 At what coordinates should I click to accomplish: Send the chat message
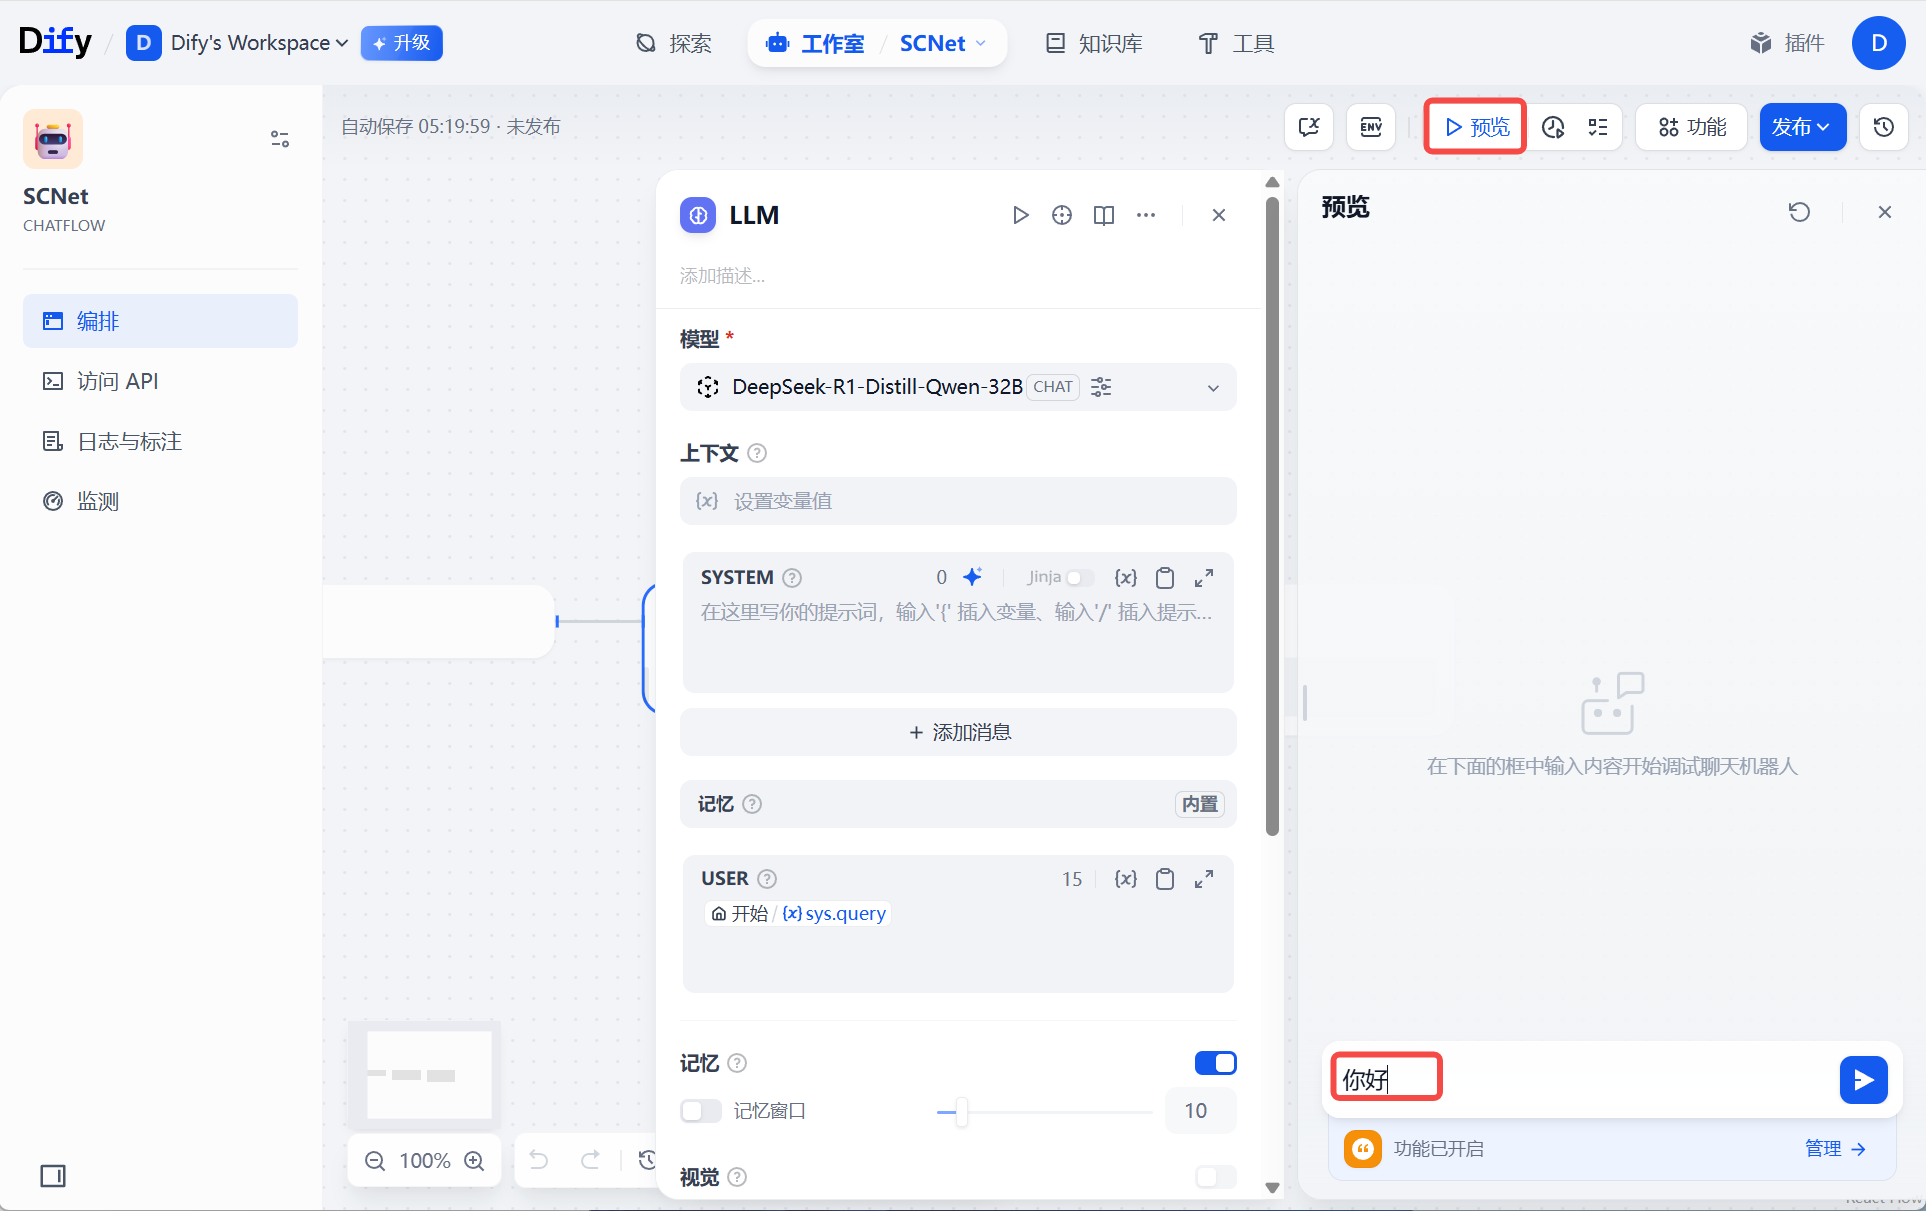[x=1863, y=1080]
